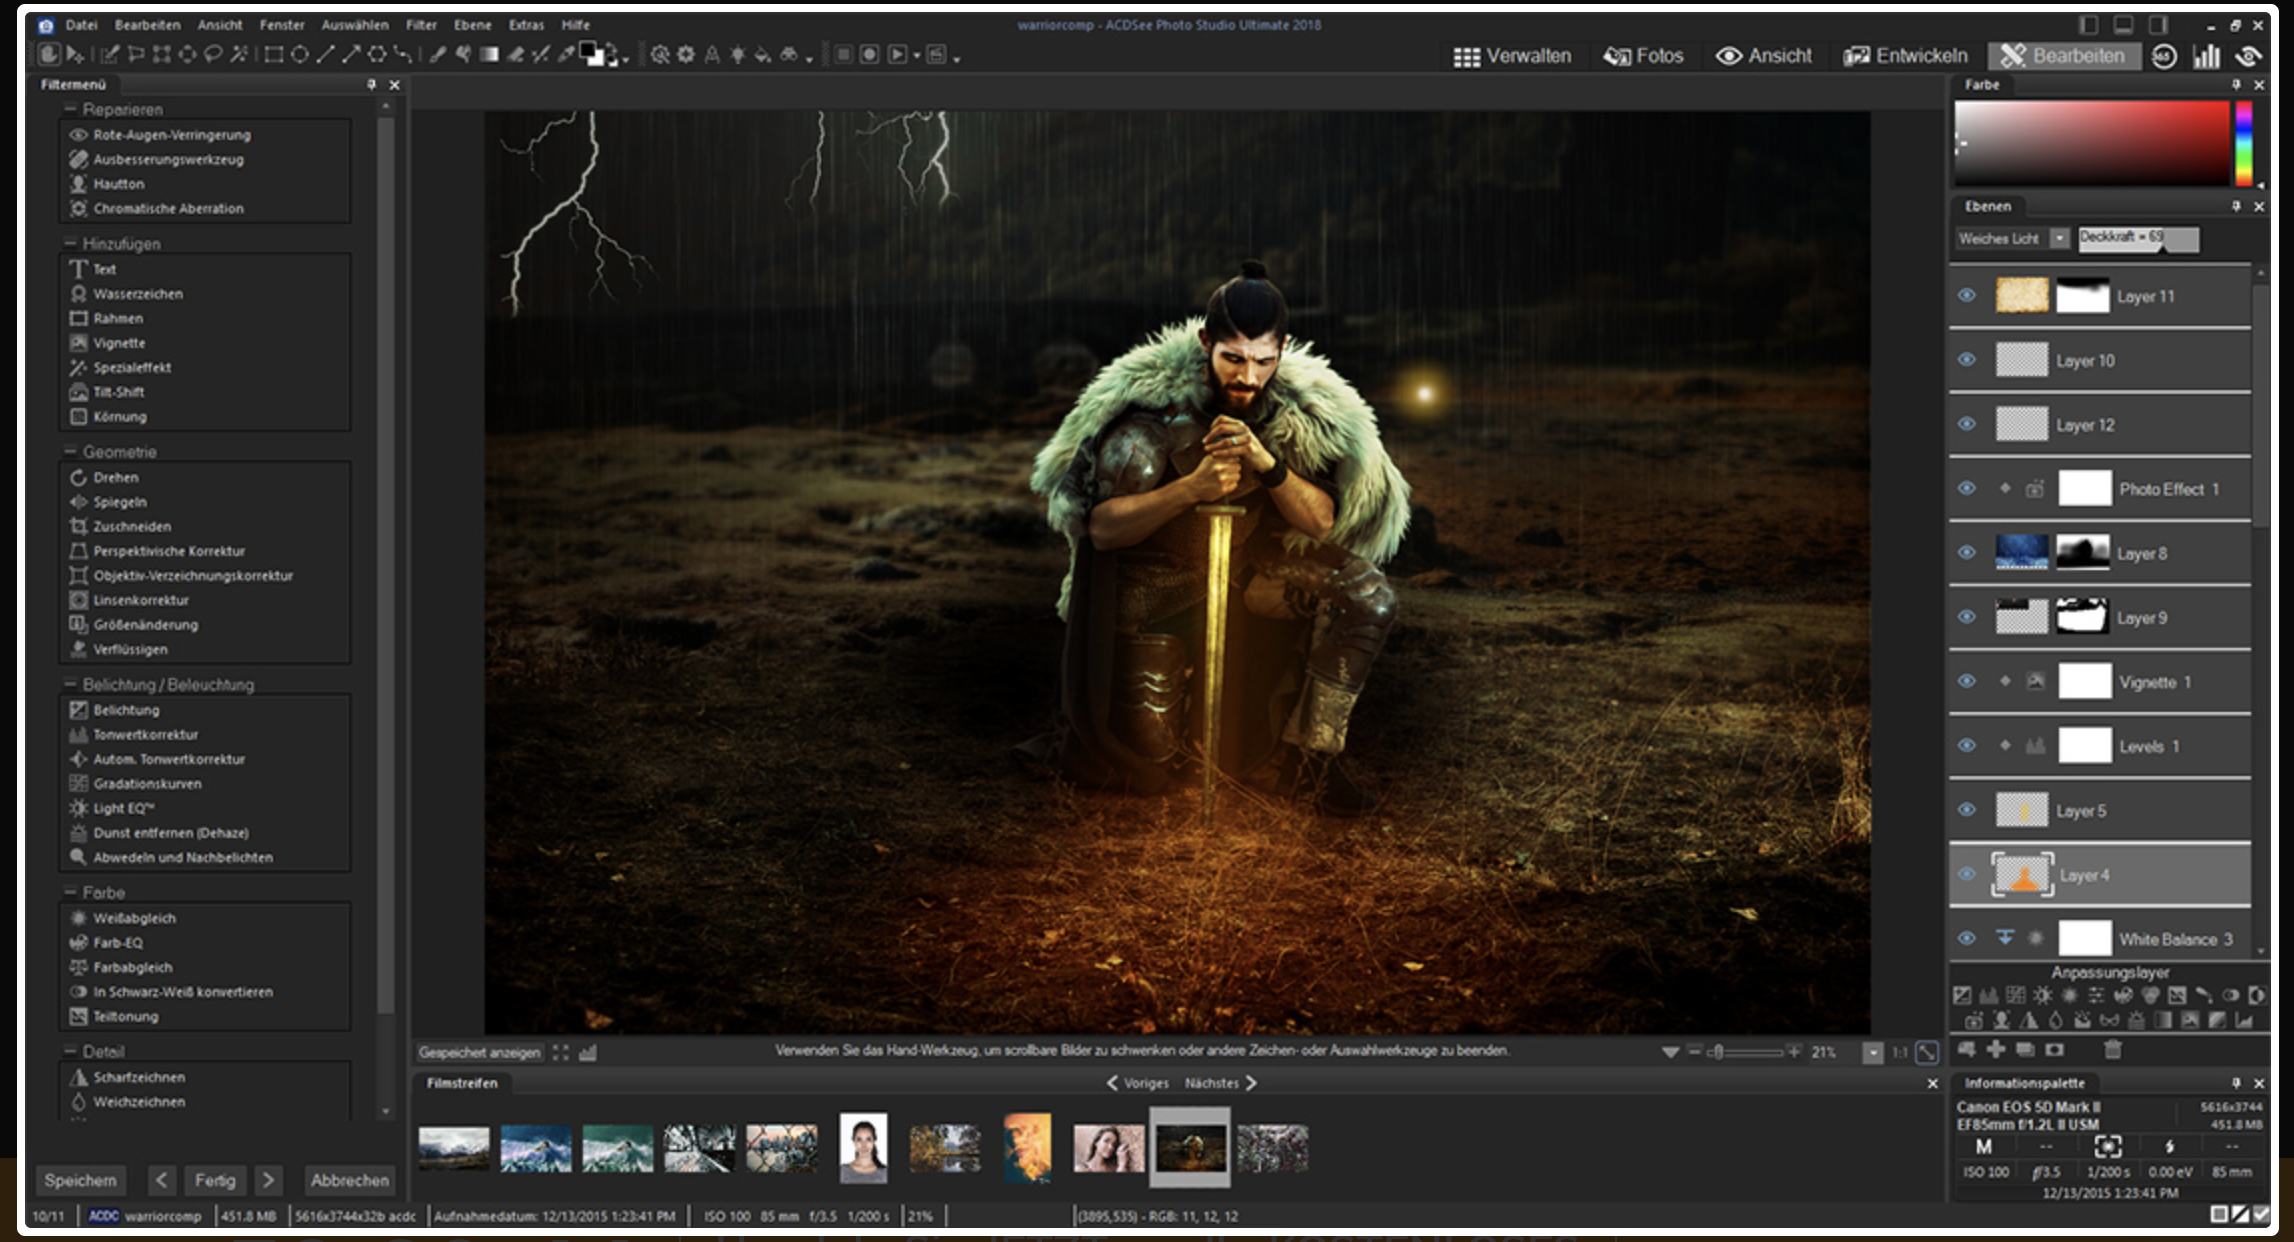Open the Extras menu

pyautogui.click(x=526, y=25)
